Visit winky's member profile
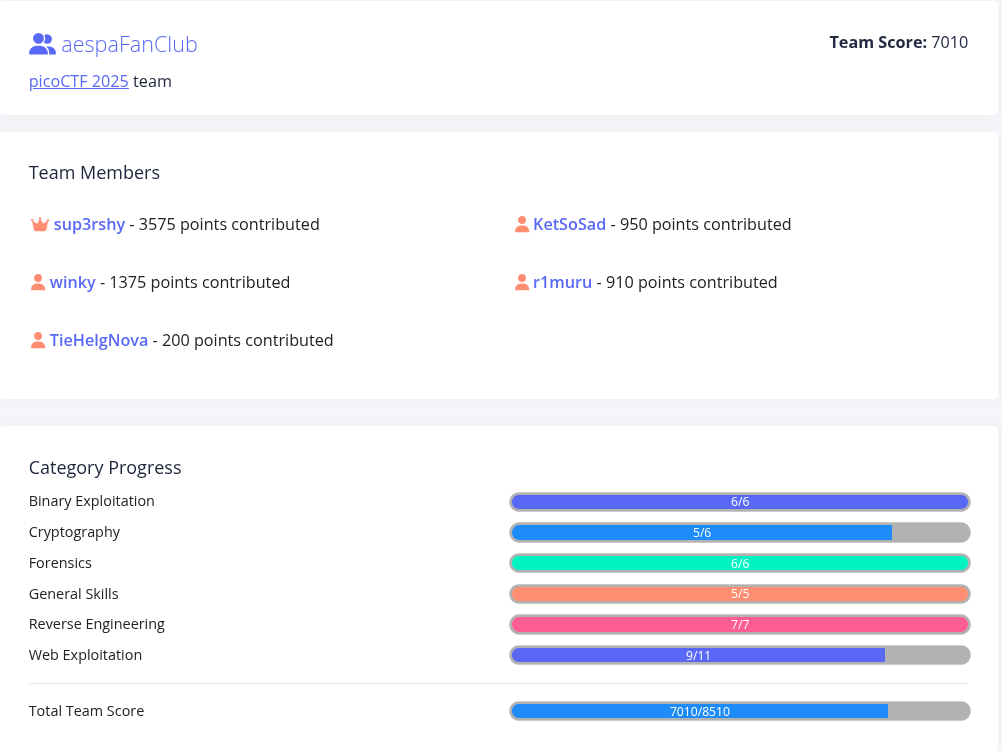 point(72,283)
